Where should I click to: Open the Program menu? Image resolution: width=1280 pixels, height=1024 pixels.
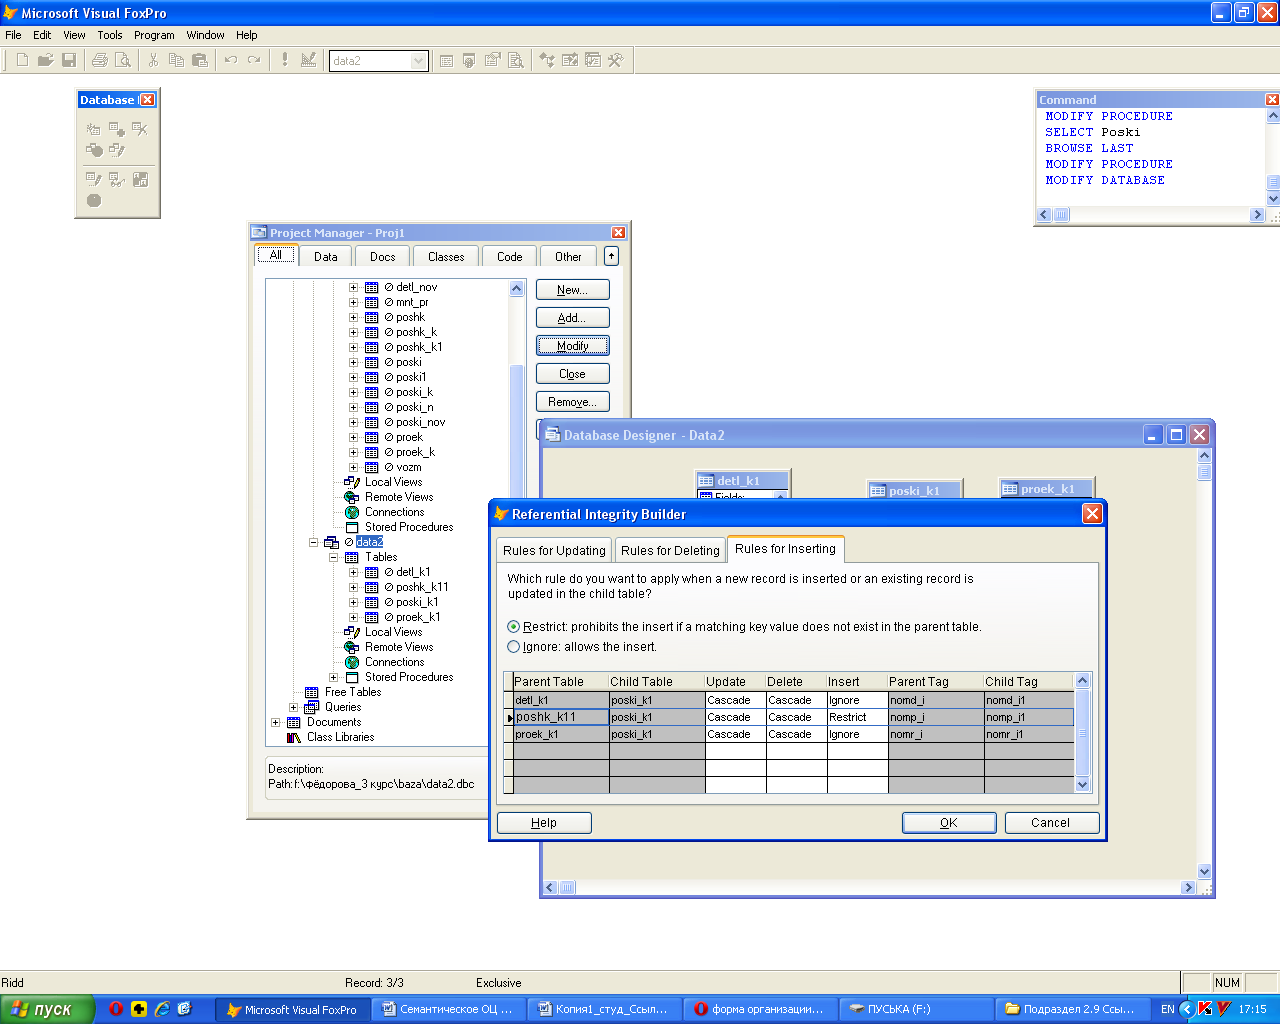pos(154,35)
